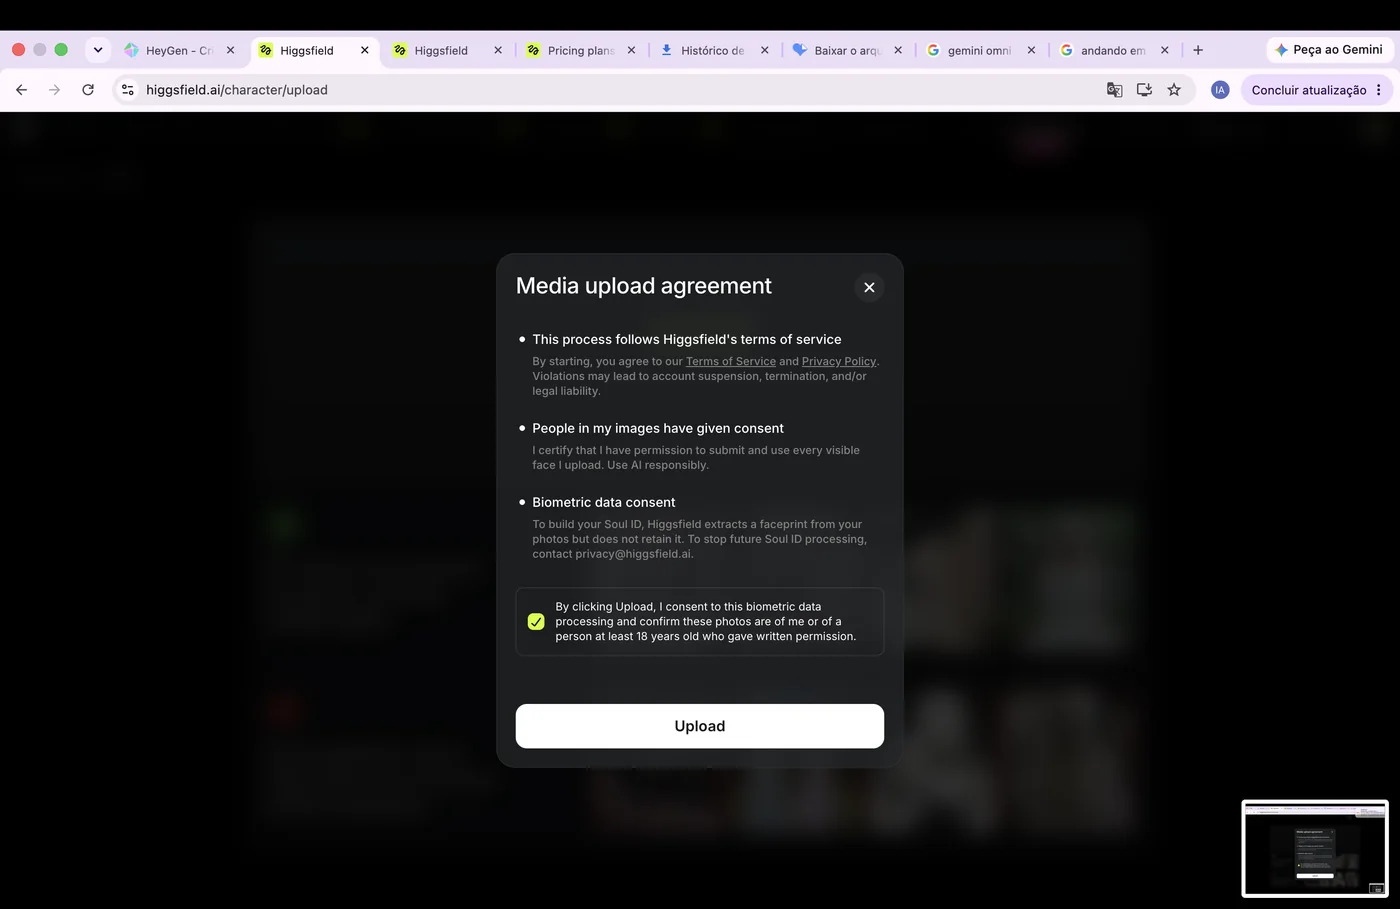Viewport: 1400px width, 909px height.
Task: Open a new browser tab
Action: click(1198, 50)
